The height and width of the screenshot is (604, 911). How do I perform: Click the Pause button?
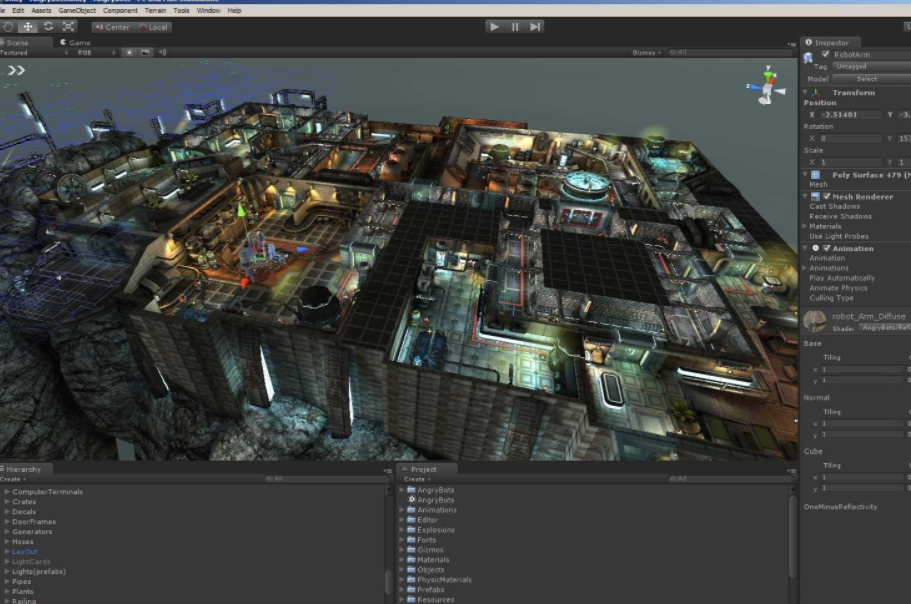point(515,27)
